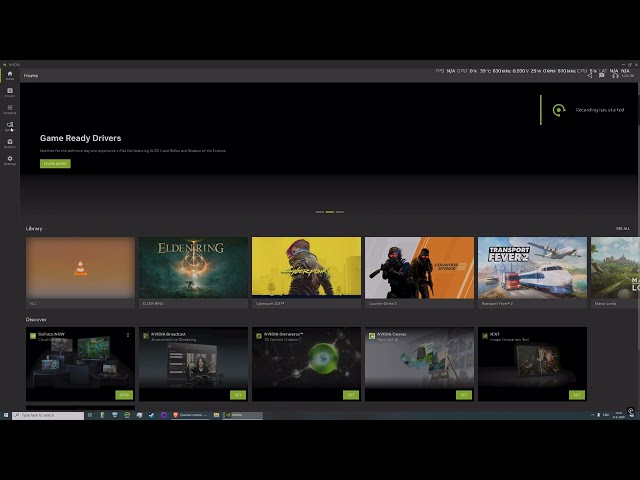Image resolution: width=640 pixels, height=480 pixels.
Task: Show hidden system tray icons
Action: tap(592, 415)
